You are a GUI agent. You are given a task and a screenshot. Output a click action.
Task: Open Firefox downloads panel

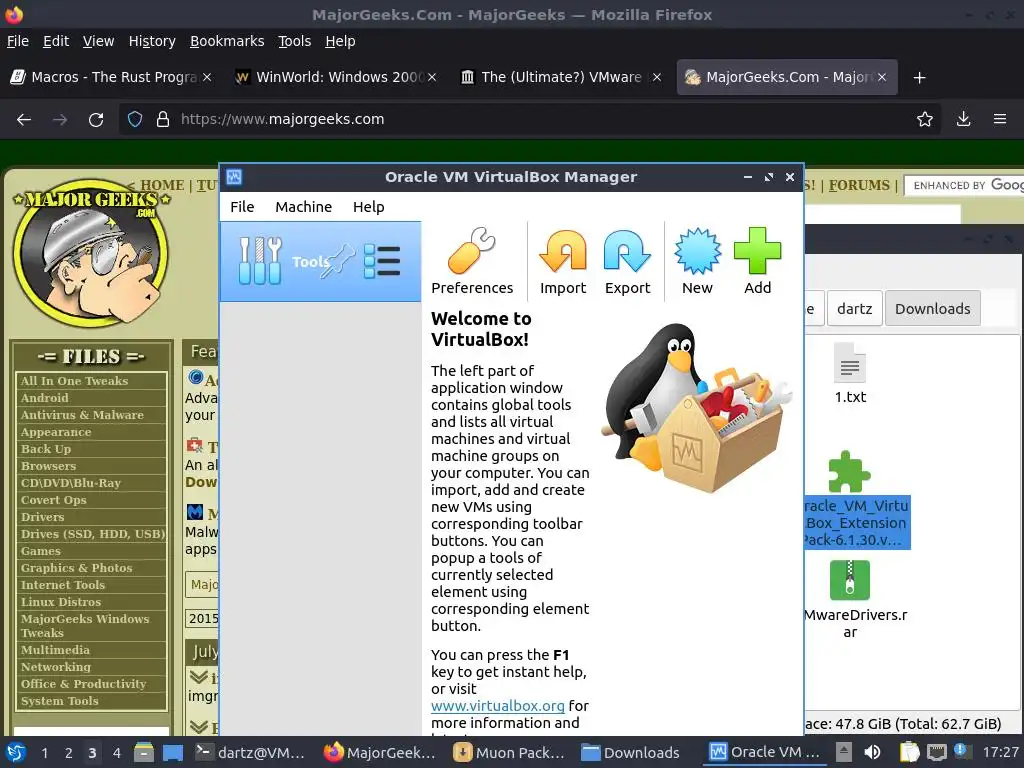963,120
